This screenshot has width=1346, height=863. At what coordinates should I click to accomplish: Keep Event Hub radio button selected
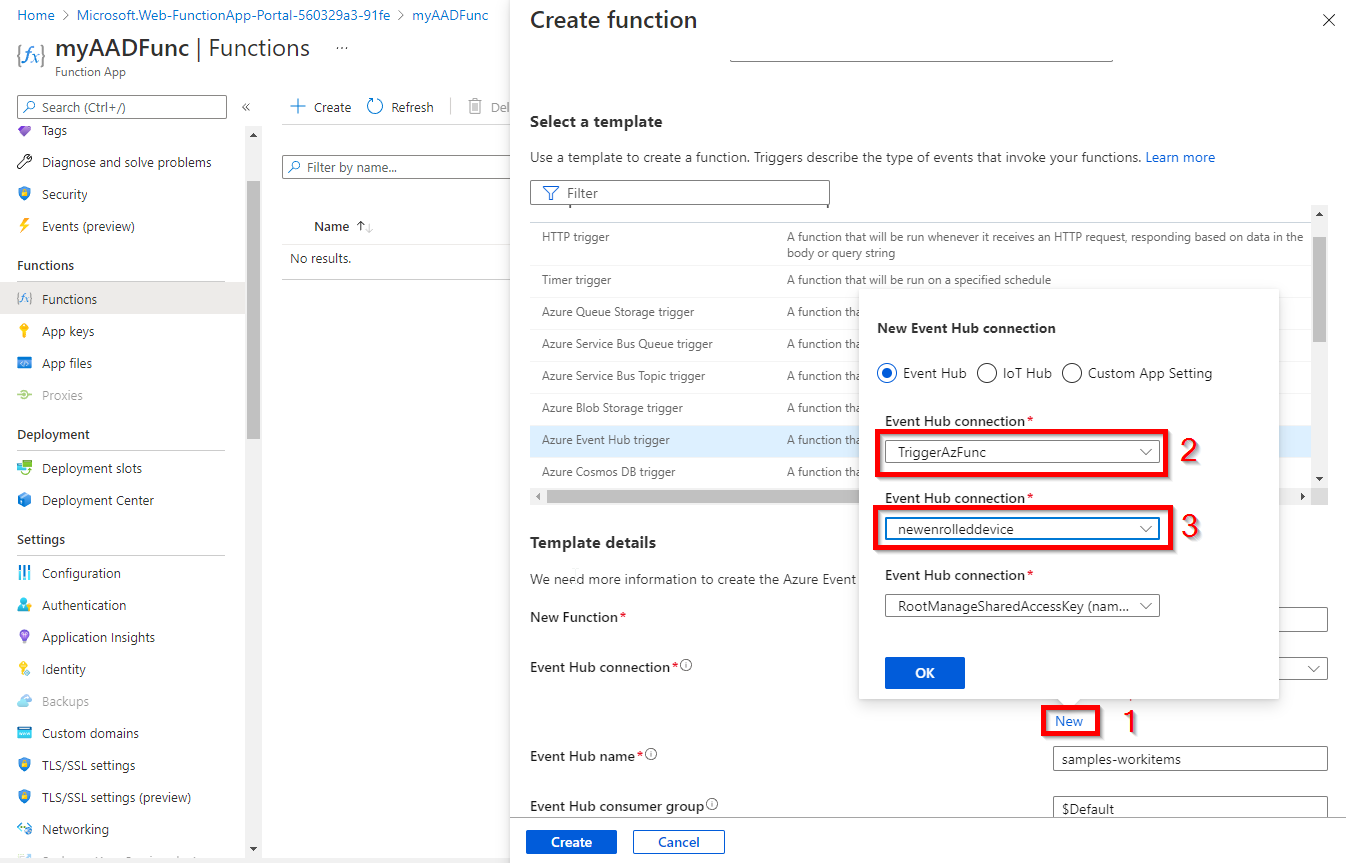886,372
